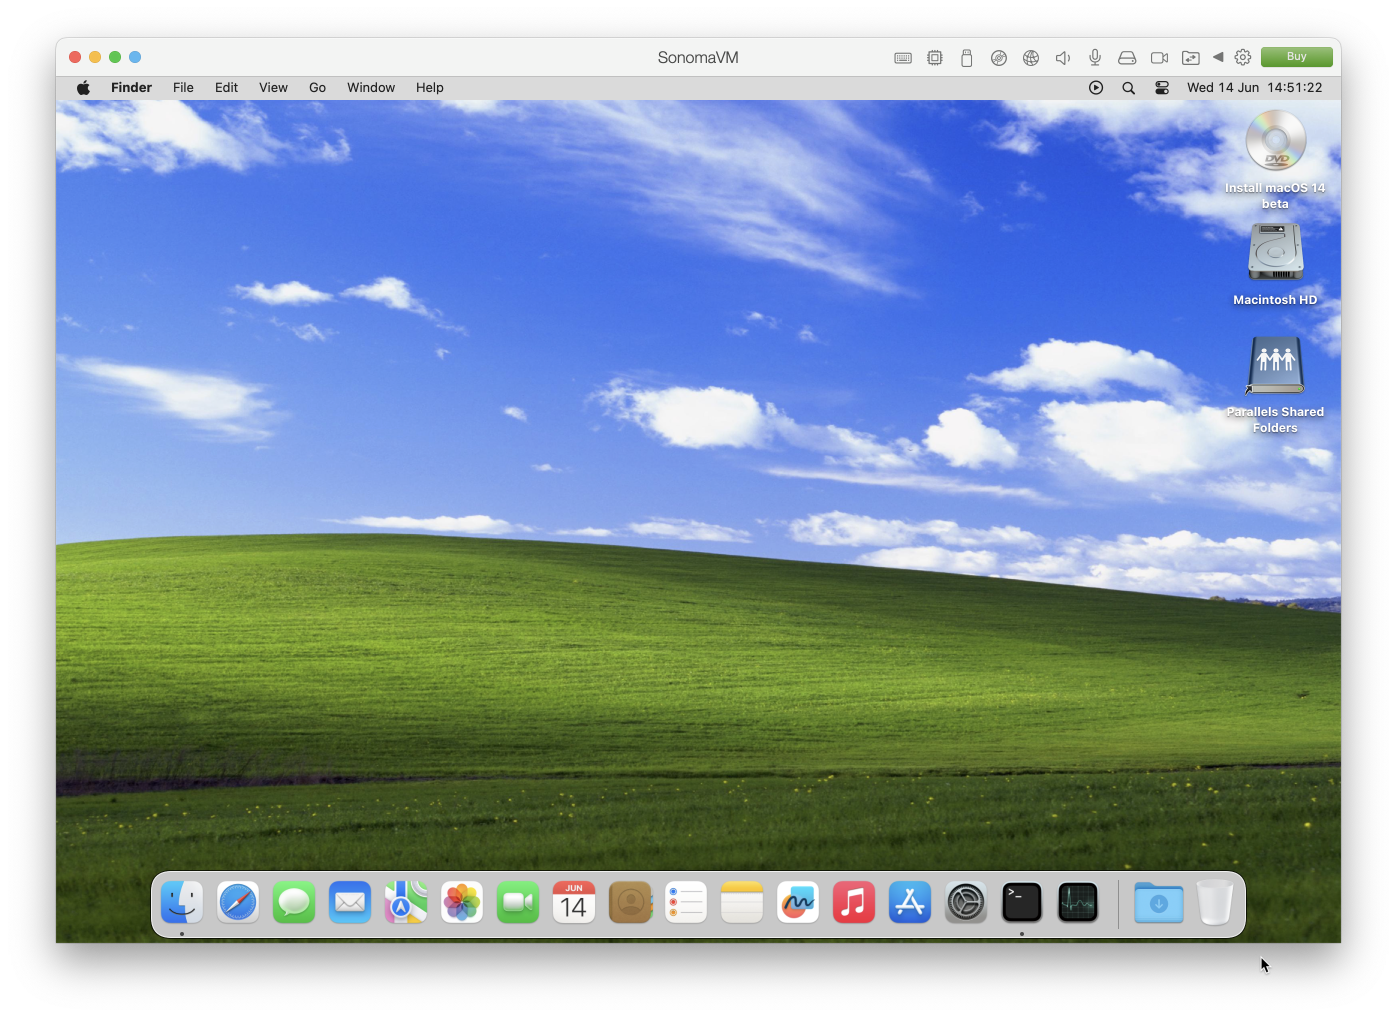Open the Go menu

[x=317, y=88]
